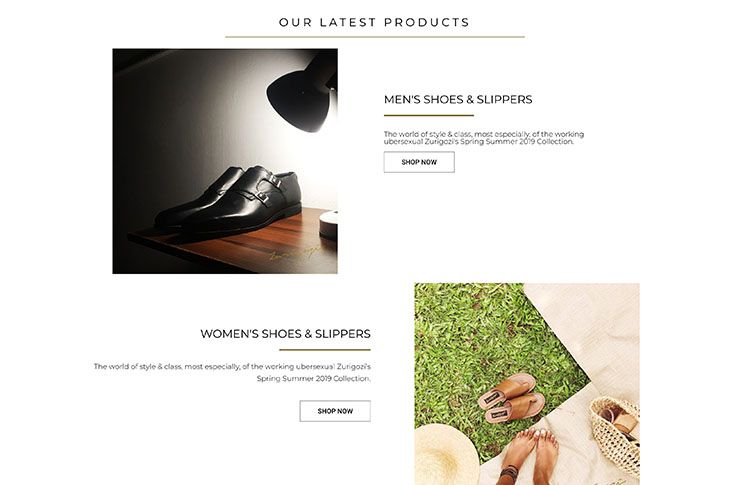This screenshot has height=485, width=750.
Task: Click SHOP NOW under Men's Shoes & Slippers
Action: [419, 162]
